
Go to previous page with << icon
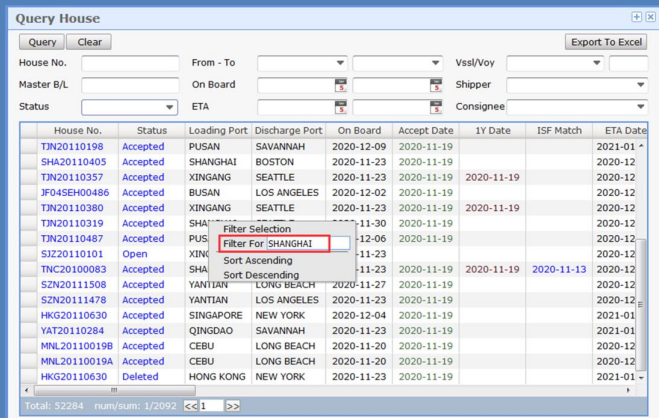point(190,406)
